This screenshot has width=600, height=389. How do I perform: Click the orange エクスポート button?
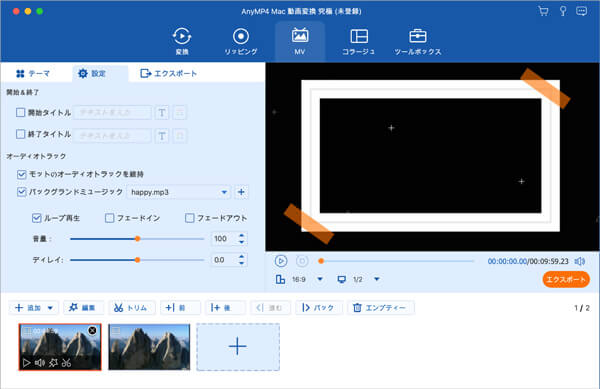[x=566, y=280]
